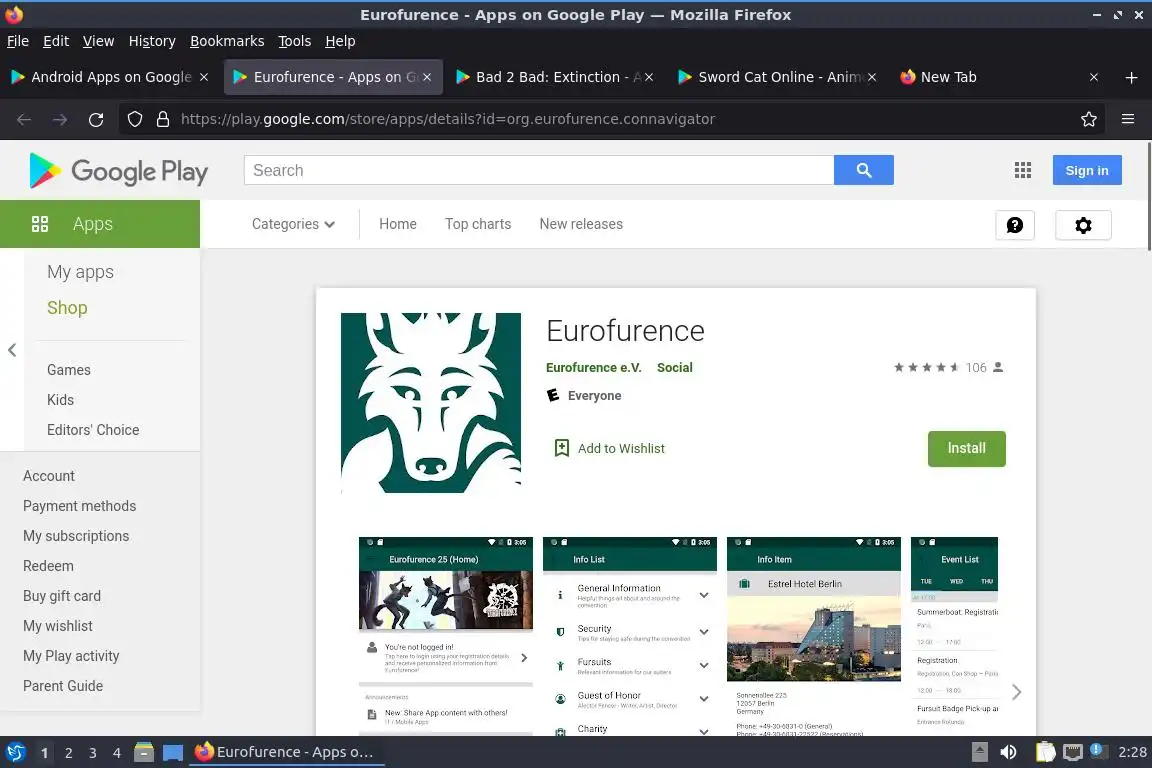Open My apps in sidebar
Image resolution: width=1152 pixels, height=768 pixels.
coord(80,272)
